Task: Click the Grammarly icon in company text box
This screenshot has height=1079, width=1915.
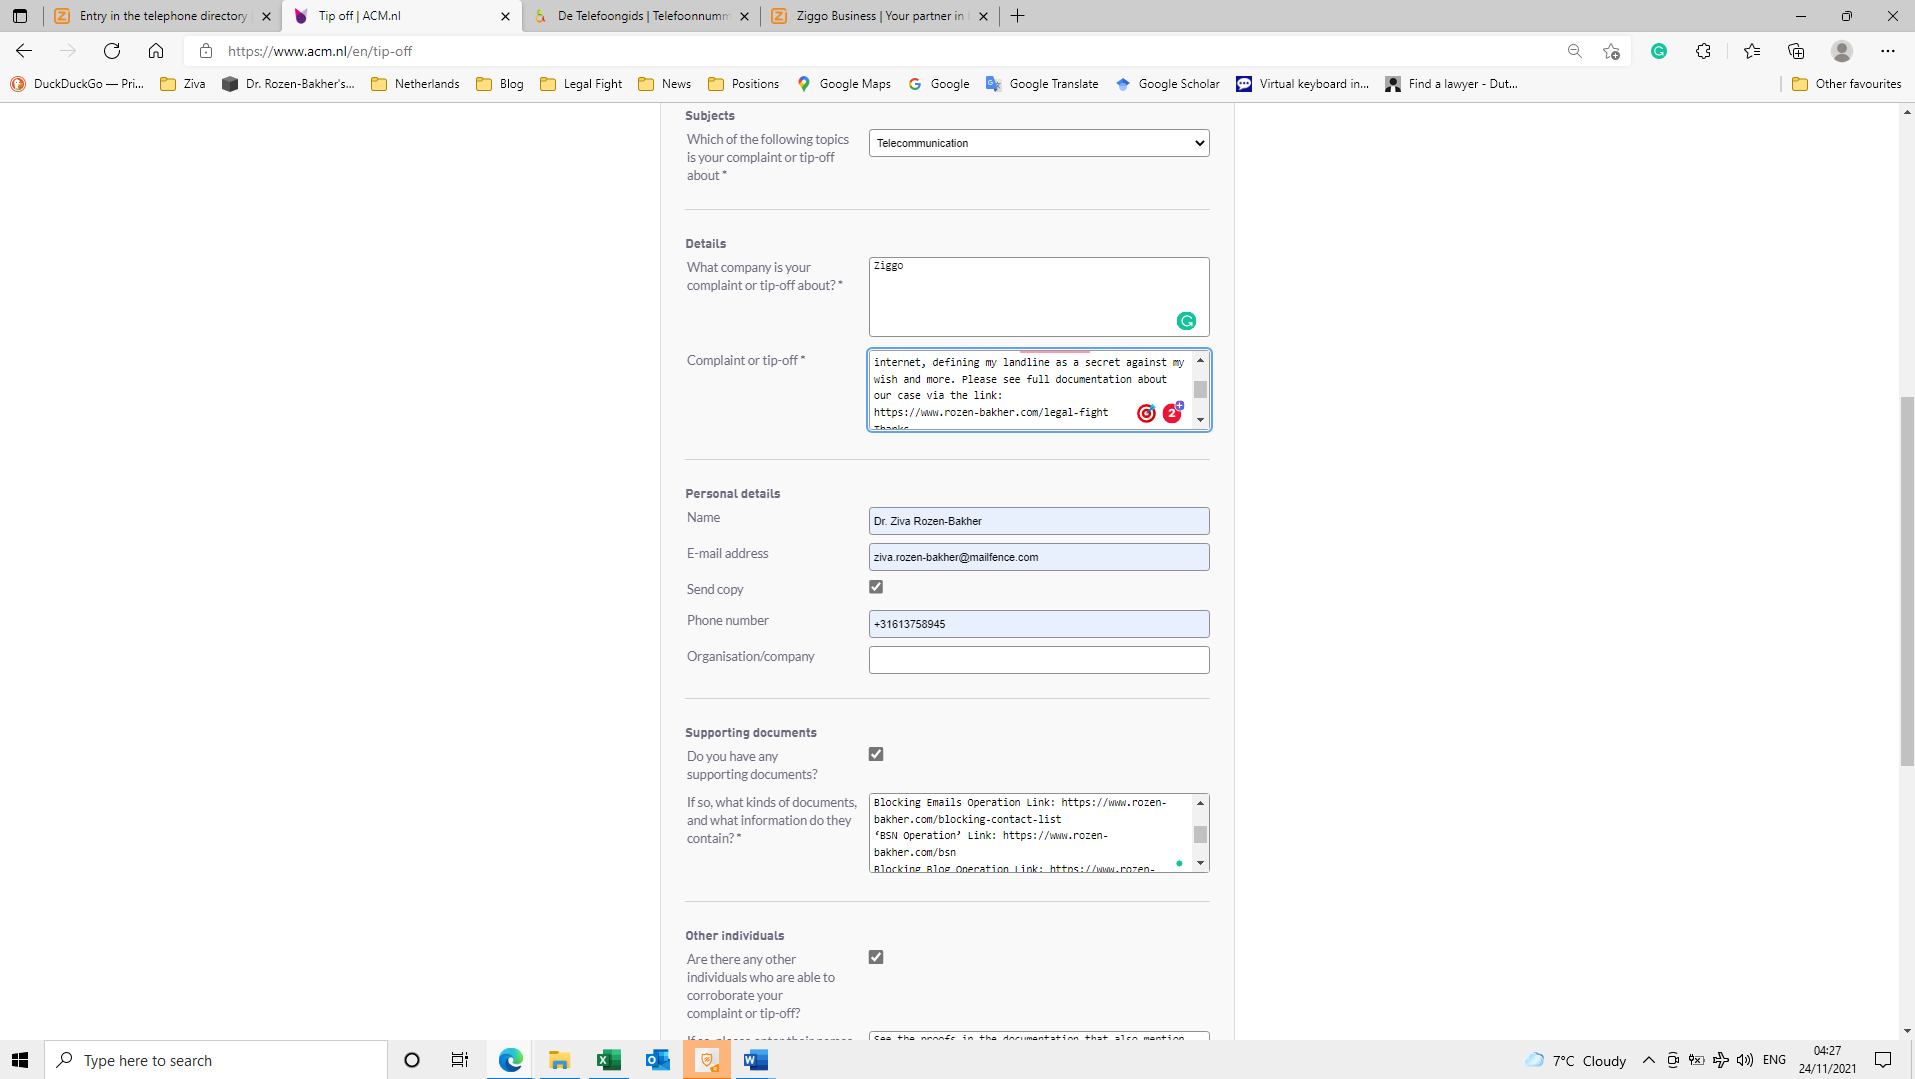Action: pos(1186,321)
